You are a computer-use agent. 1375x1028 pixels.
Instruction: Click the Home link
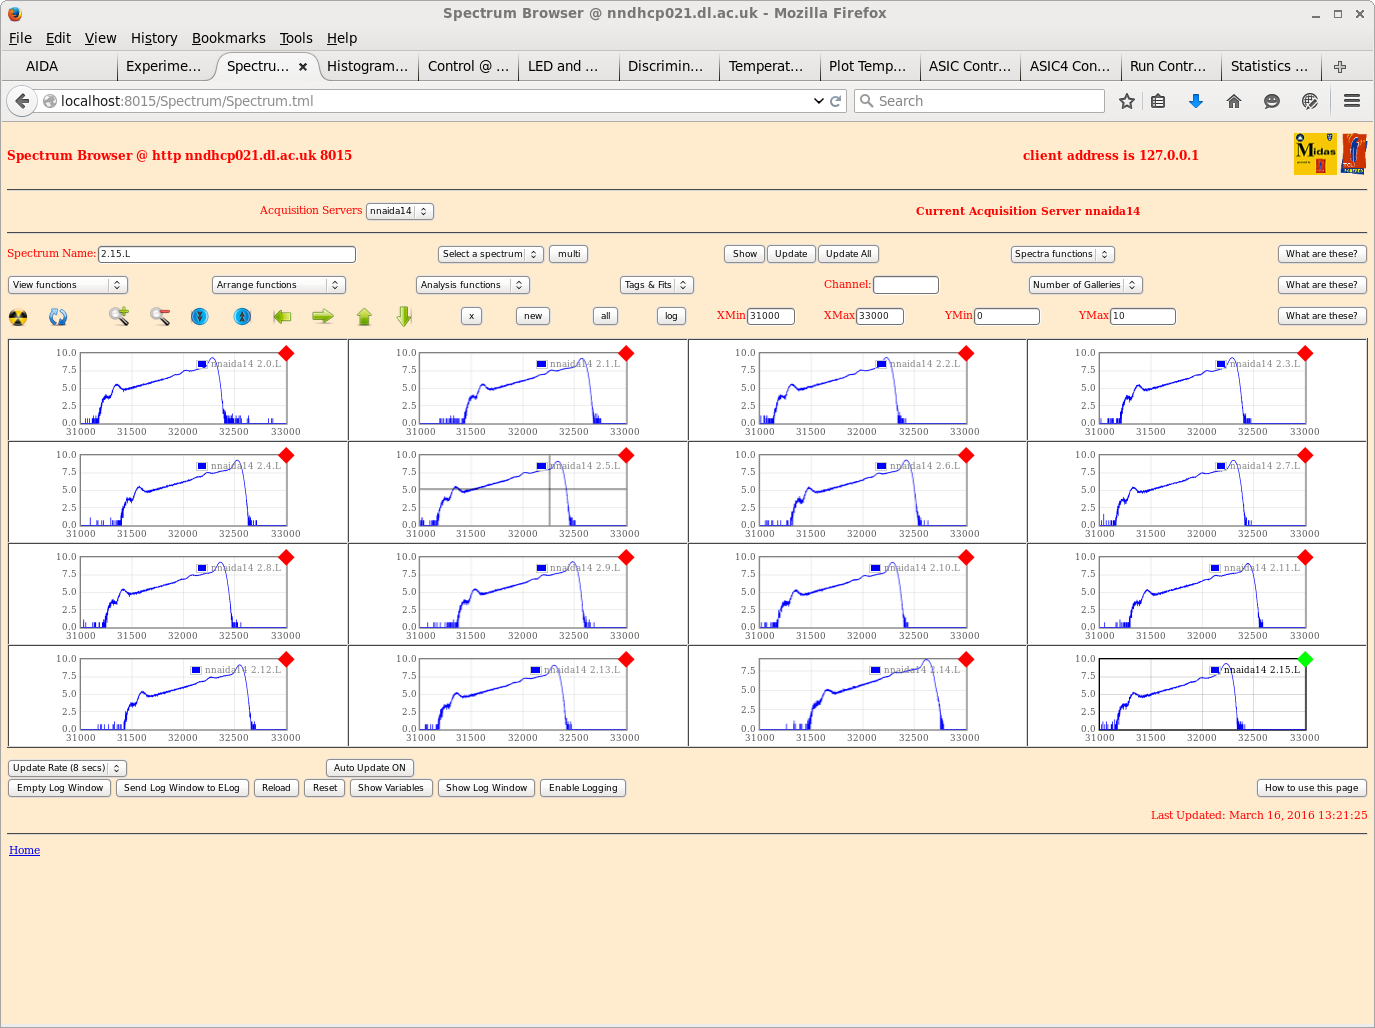pos(25,850)
